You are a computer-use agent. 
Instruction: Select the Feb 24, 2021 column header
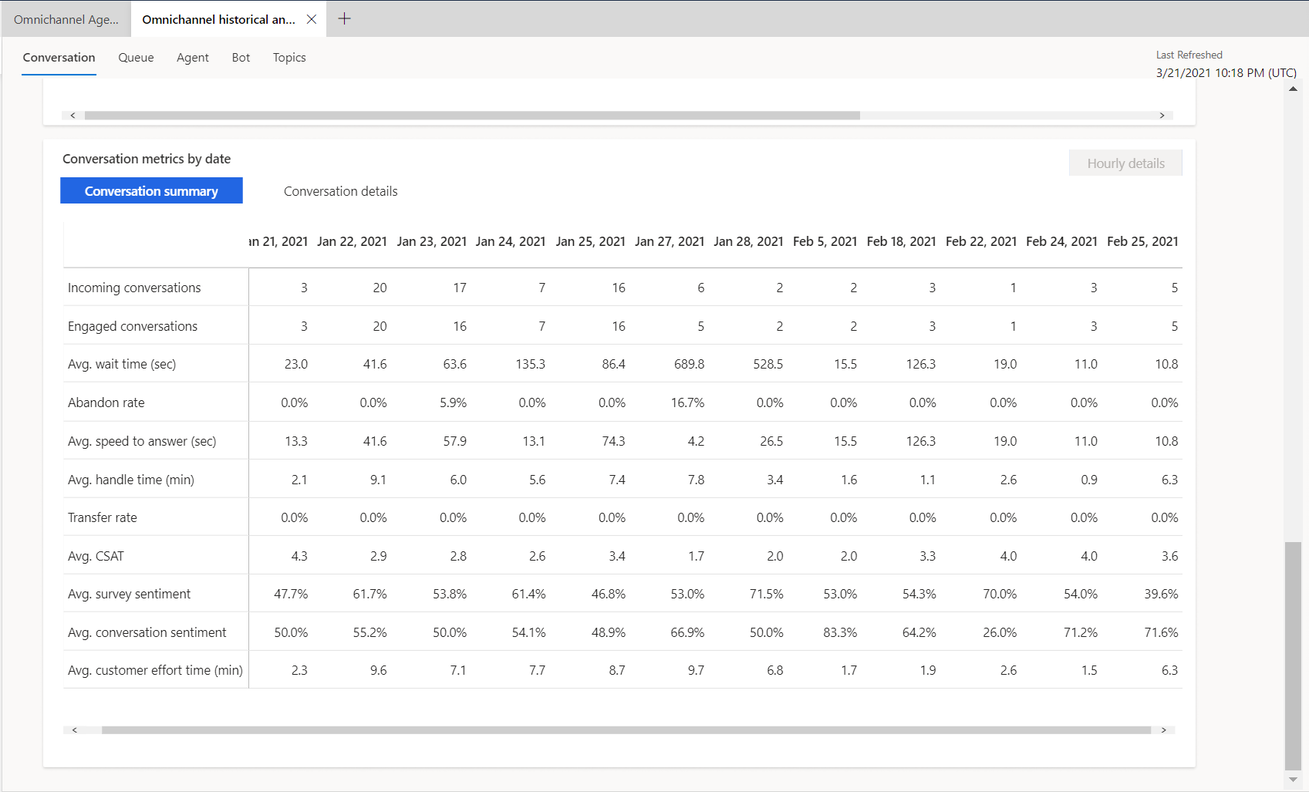(1061, 241)
